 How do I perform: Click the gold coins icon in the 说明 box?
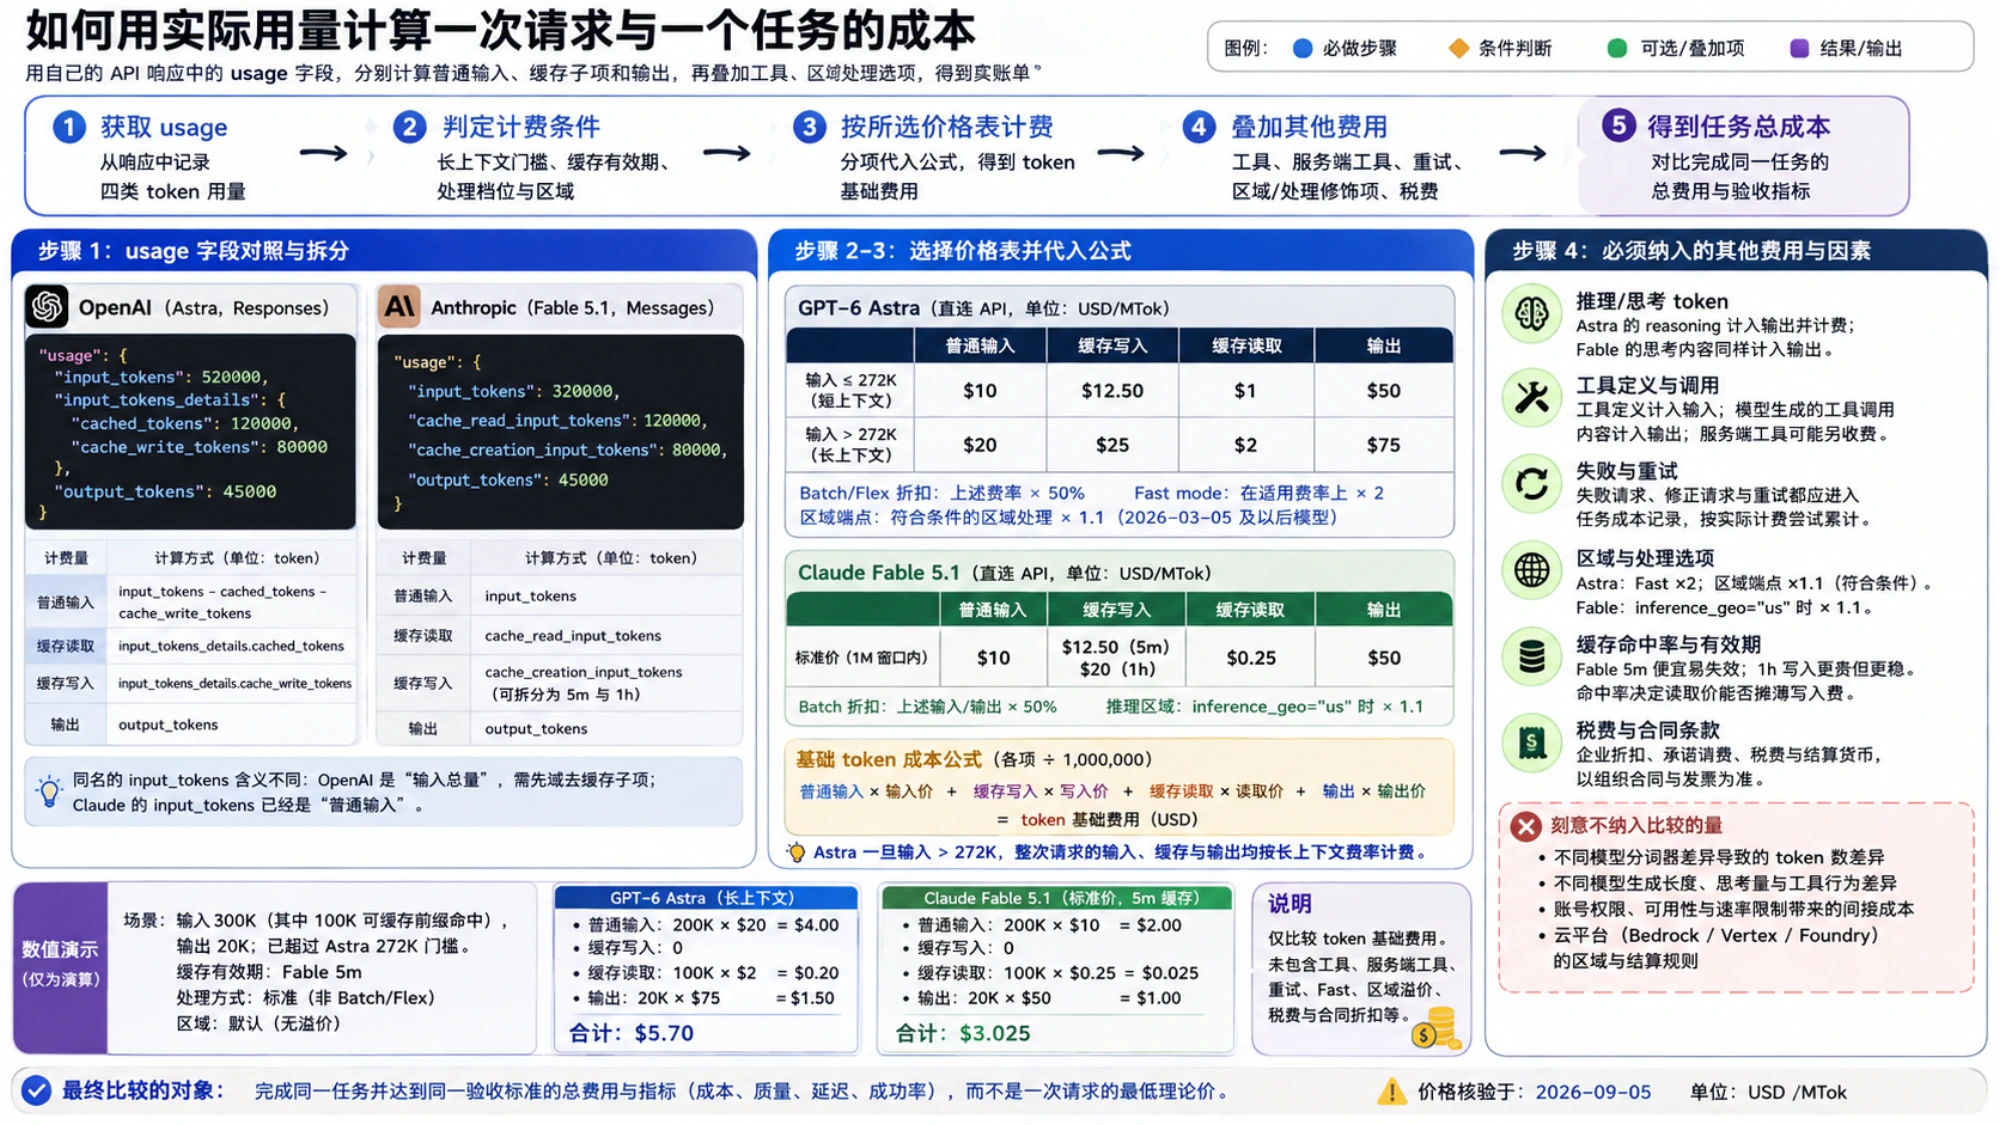tap(1438, 1029)
